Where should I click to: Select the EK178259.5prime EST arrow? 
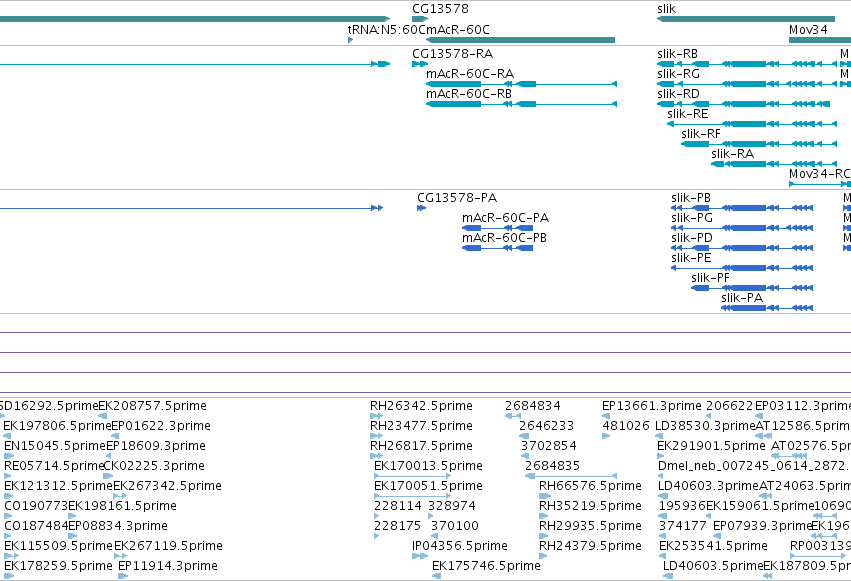tap(8, 576)
